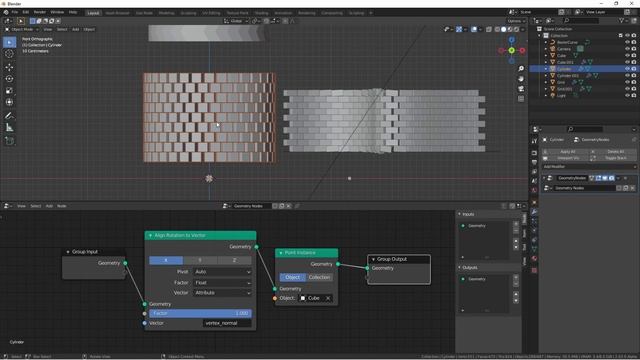Open the Window menu

pos(57,12)
